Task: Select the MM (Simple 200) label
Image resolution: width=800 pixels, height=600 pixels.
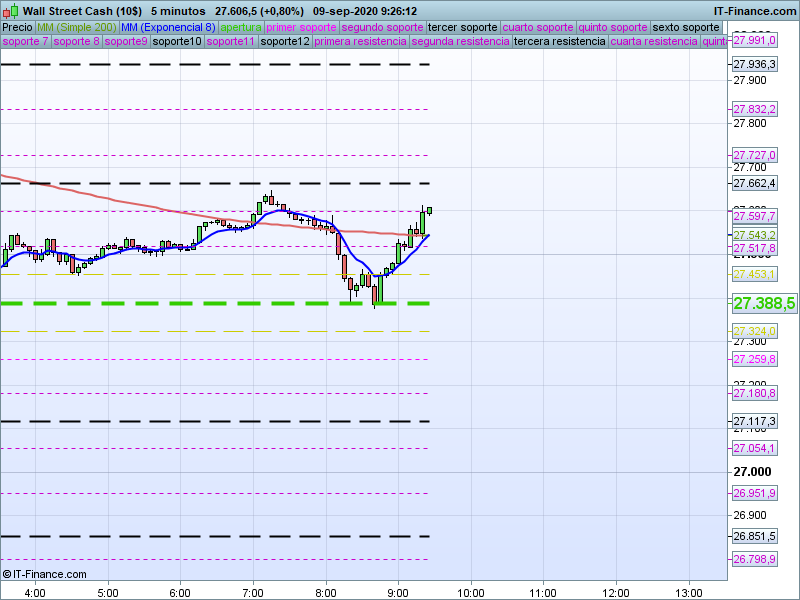Action: (77, 28)
